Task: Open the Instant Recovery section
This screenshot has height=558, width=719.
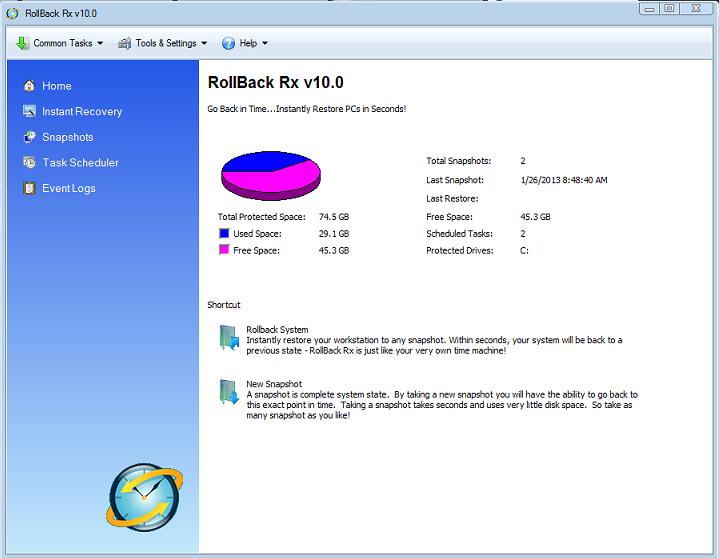Action: tap(82, 111)
